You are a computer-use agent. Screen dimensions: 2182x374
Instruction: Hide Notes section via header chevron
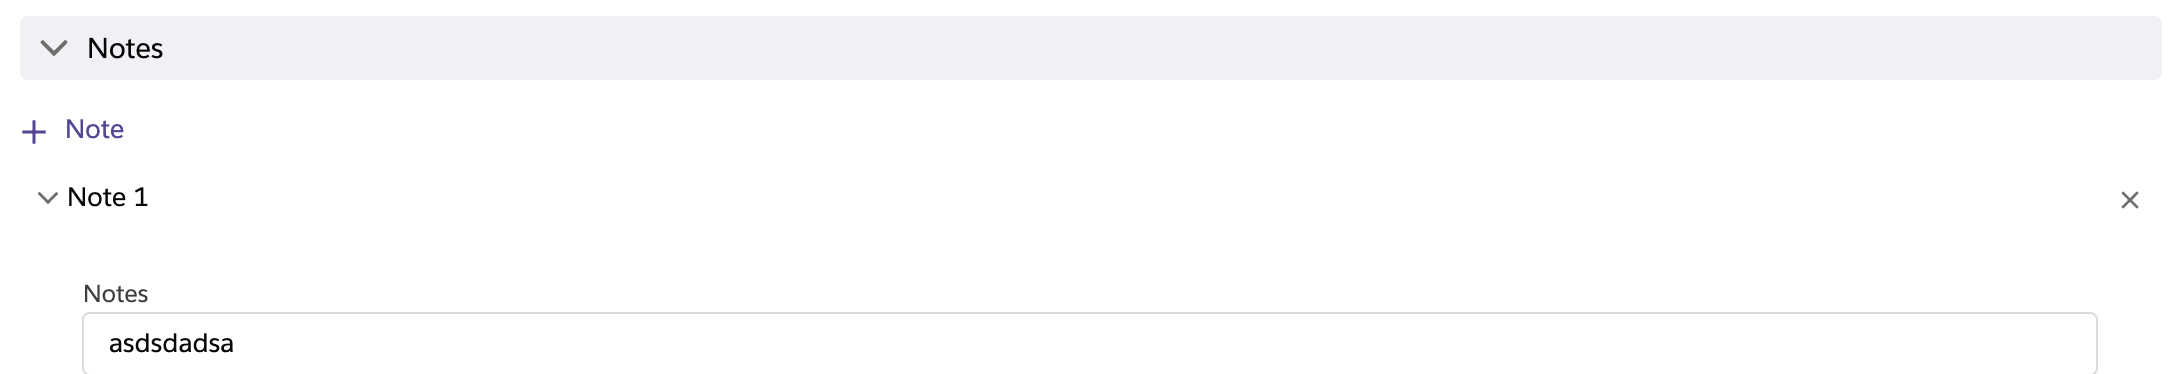point(54,48)
